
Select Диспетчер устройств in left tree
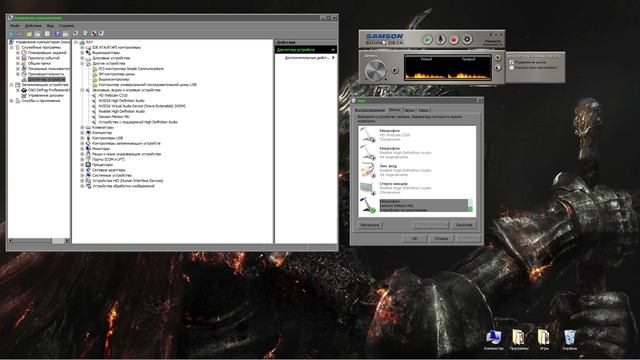46,79
